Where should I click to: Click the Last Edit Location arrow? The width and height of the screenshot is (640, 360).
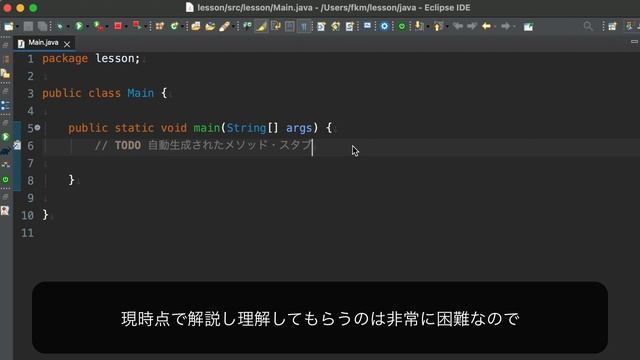458,27
